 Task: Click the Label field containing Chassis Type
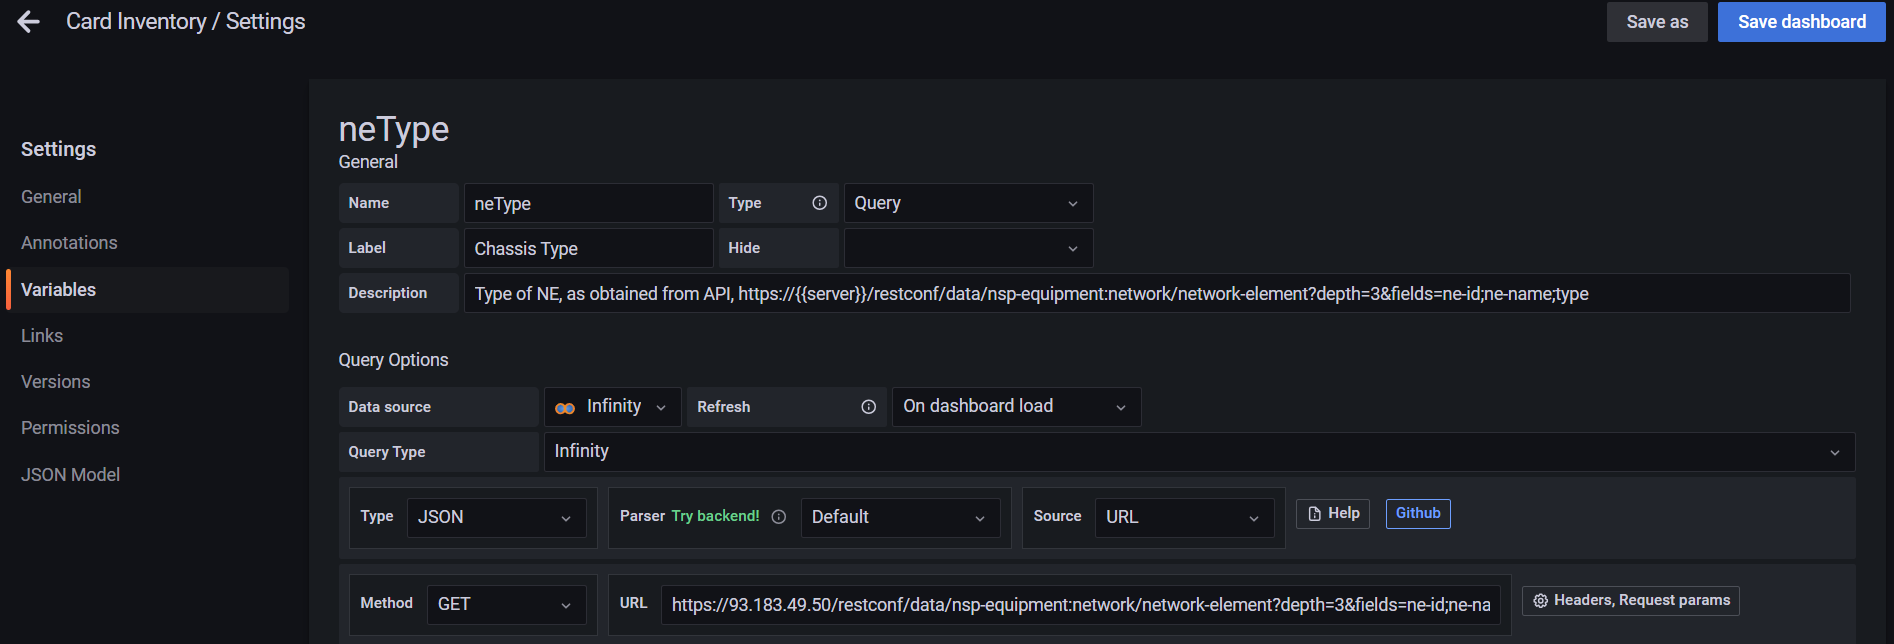(x=588, y=248)
